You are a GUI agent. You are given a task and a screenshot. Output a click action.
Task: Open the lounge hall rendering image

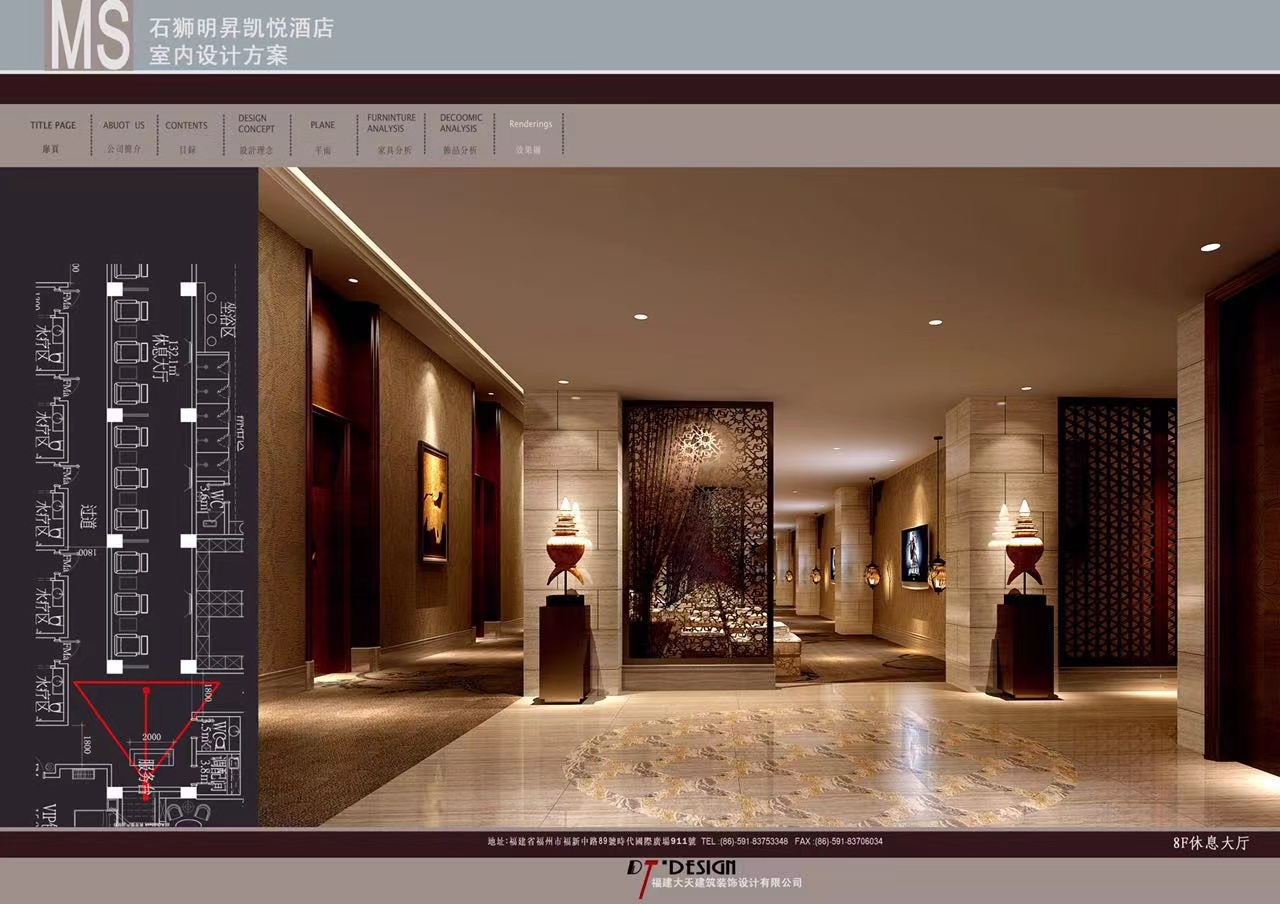point(769,496)
